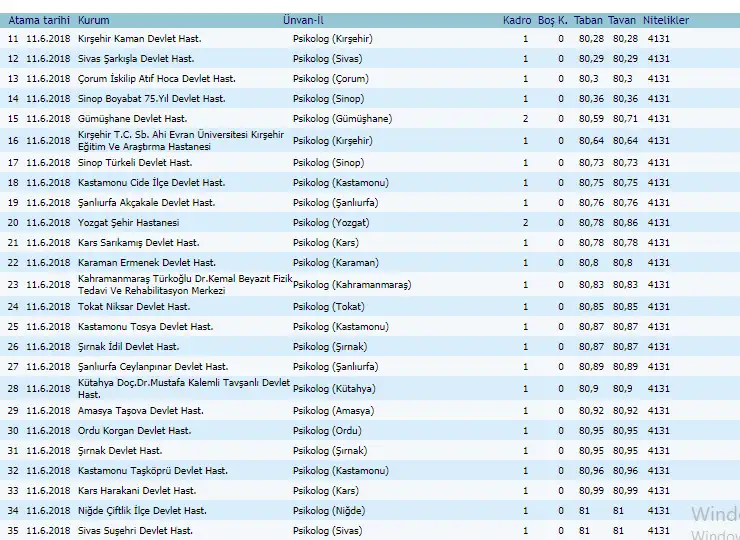The height and width of the screenshot is (540, 740).
Task: Click the Boş K. column header
Action: click(552, 20)
